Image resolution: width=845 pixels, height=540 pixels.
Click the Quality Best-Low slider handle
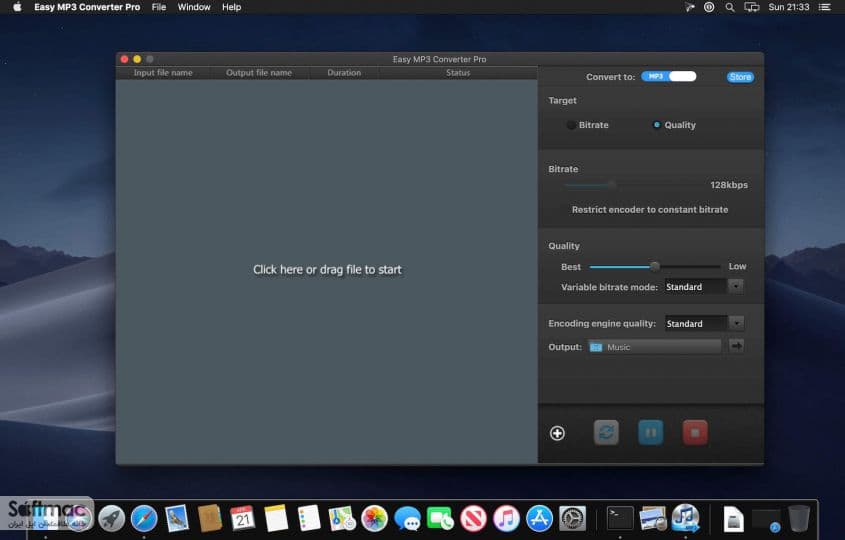point(655,266)
